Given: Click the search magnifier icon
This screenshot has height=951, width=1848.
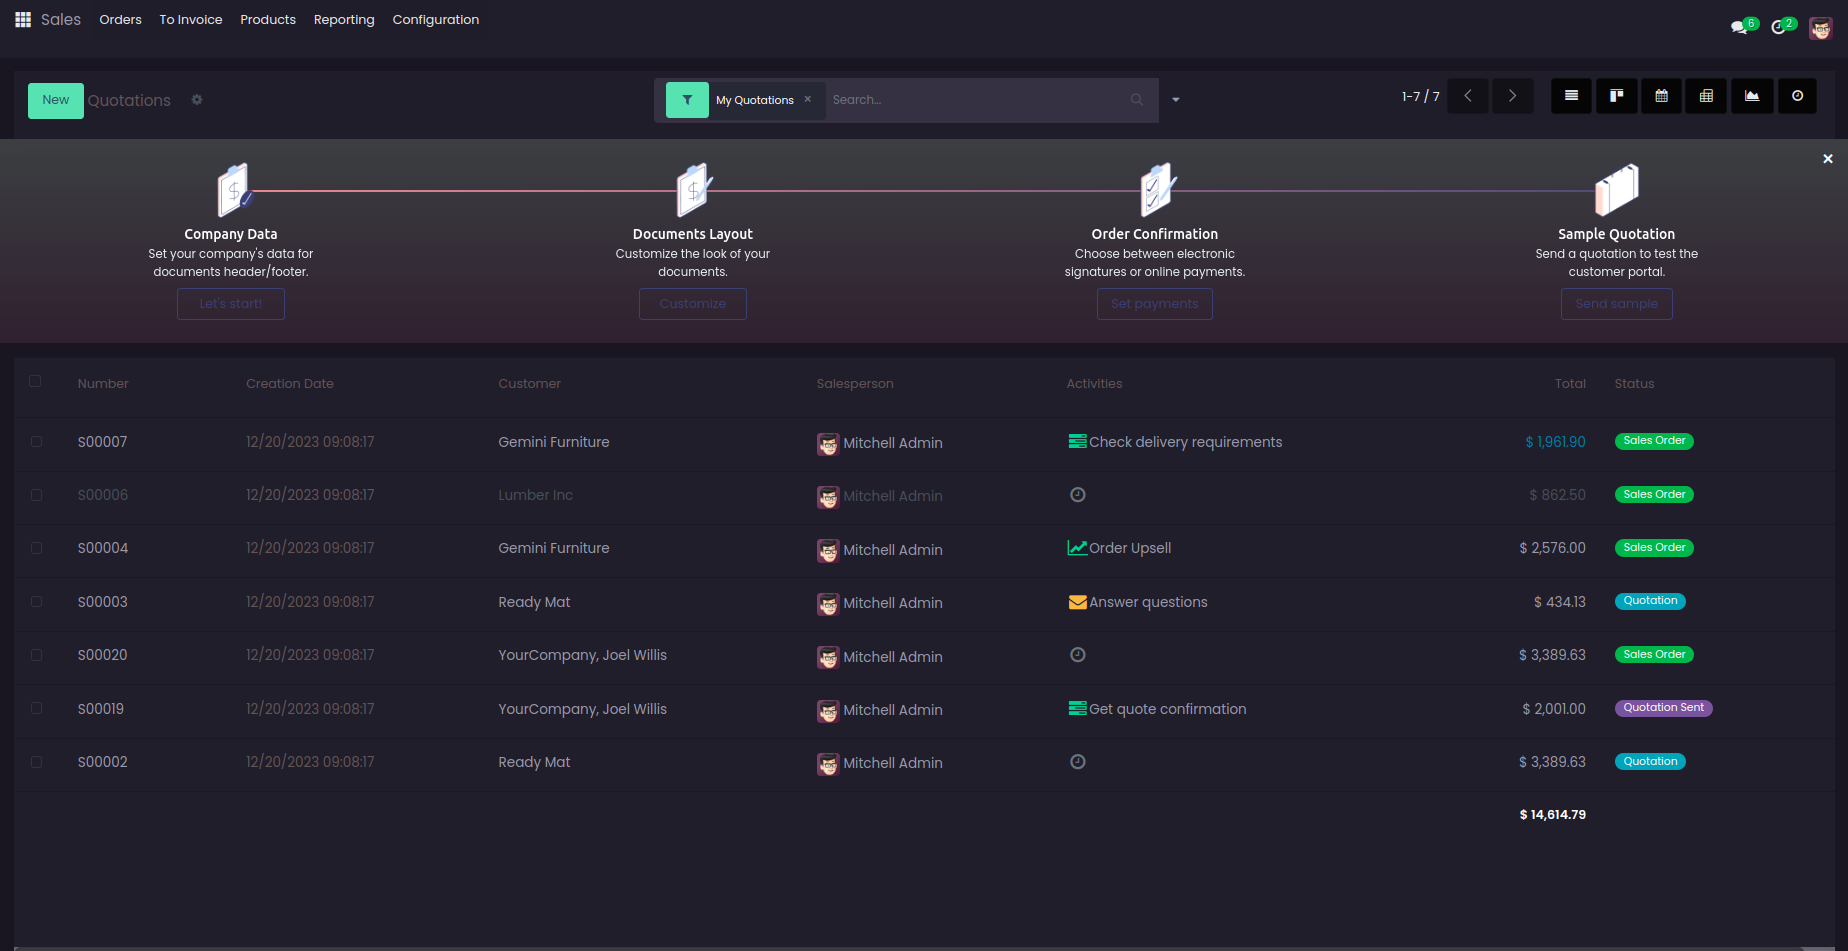Looking at the screenshot, I should pyautogui.click(x=1137, y=100).
